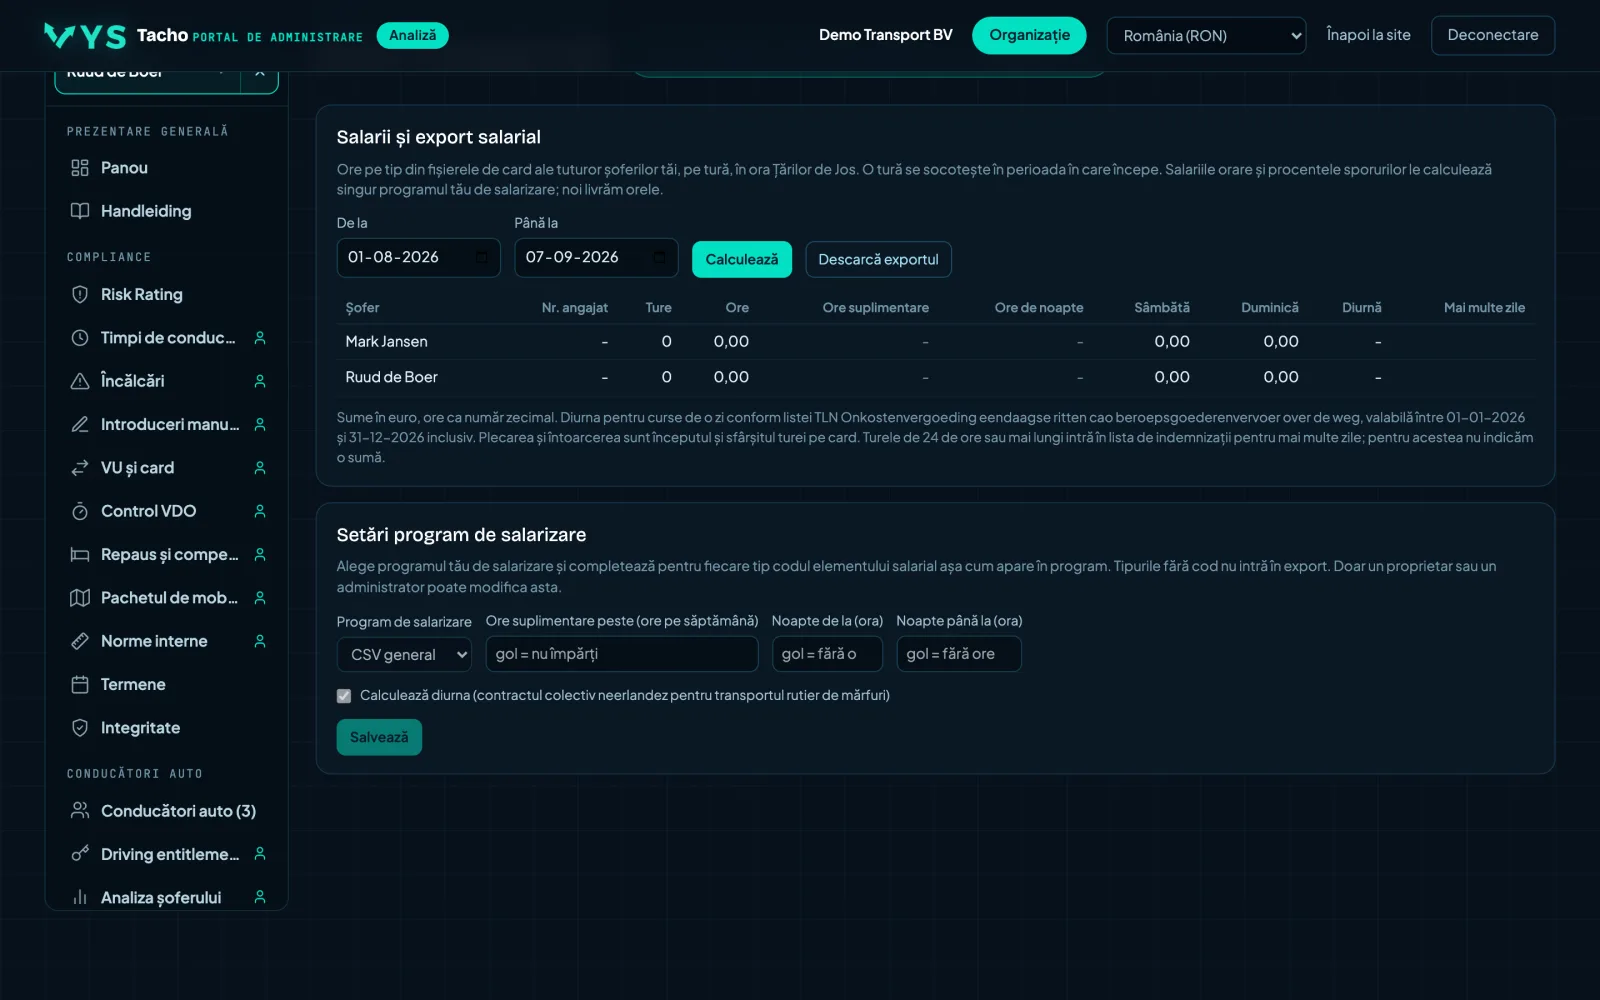Click the Încălcări warning triangle icon
Viewport: 1600px width, 1000px height.
[80, 381]
